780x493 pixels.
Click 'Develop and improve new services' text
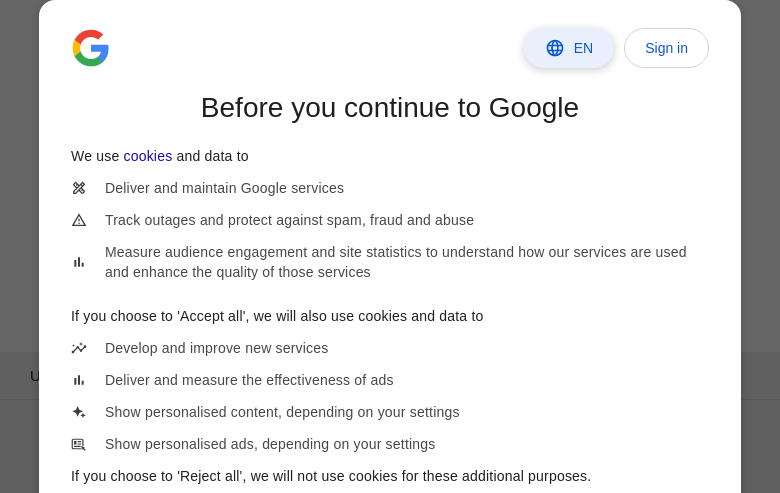pos(216,348)
